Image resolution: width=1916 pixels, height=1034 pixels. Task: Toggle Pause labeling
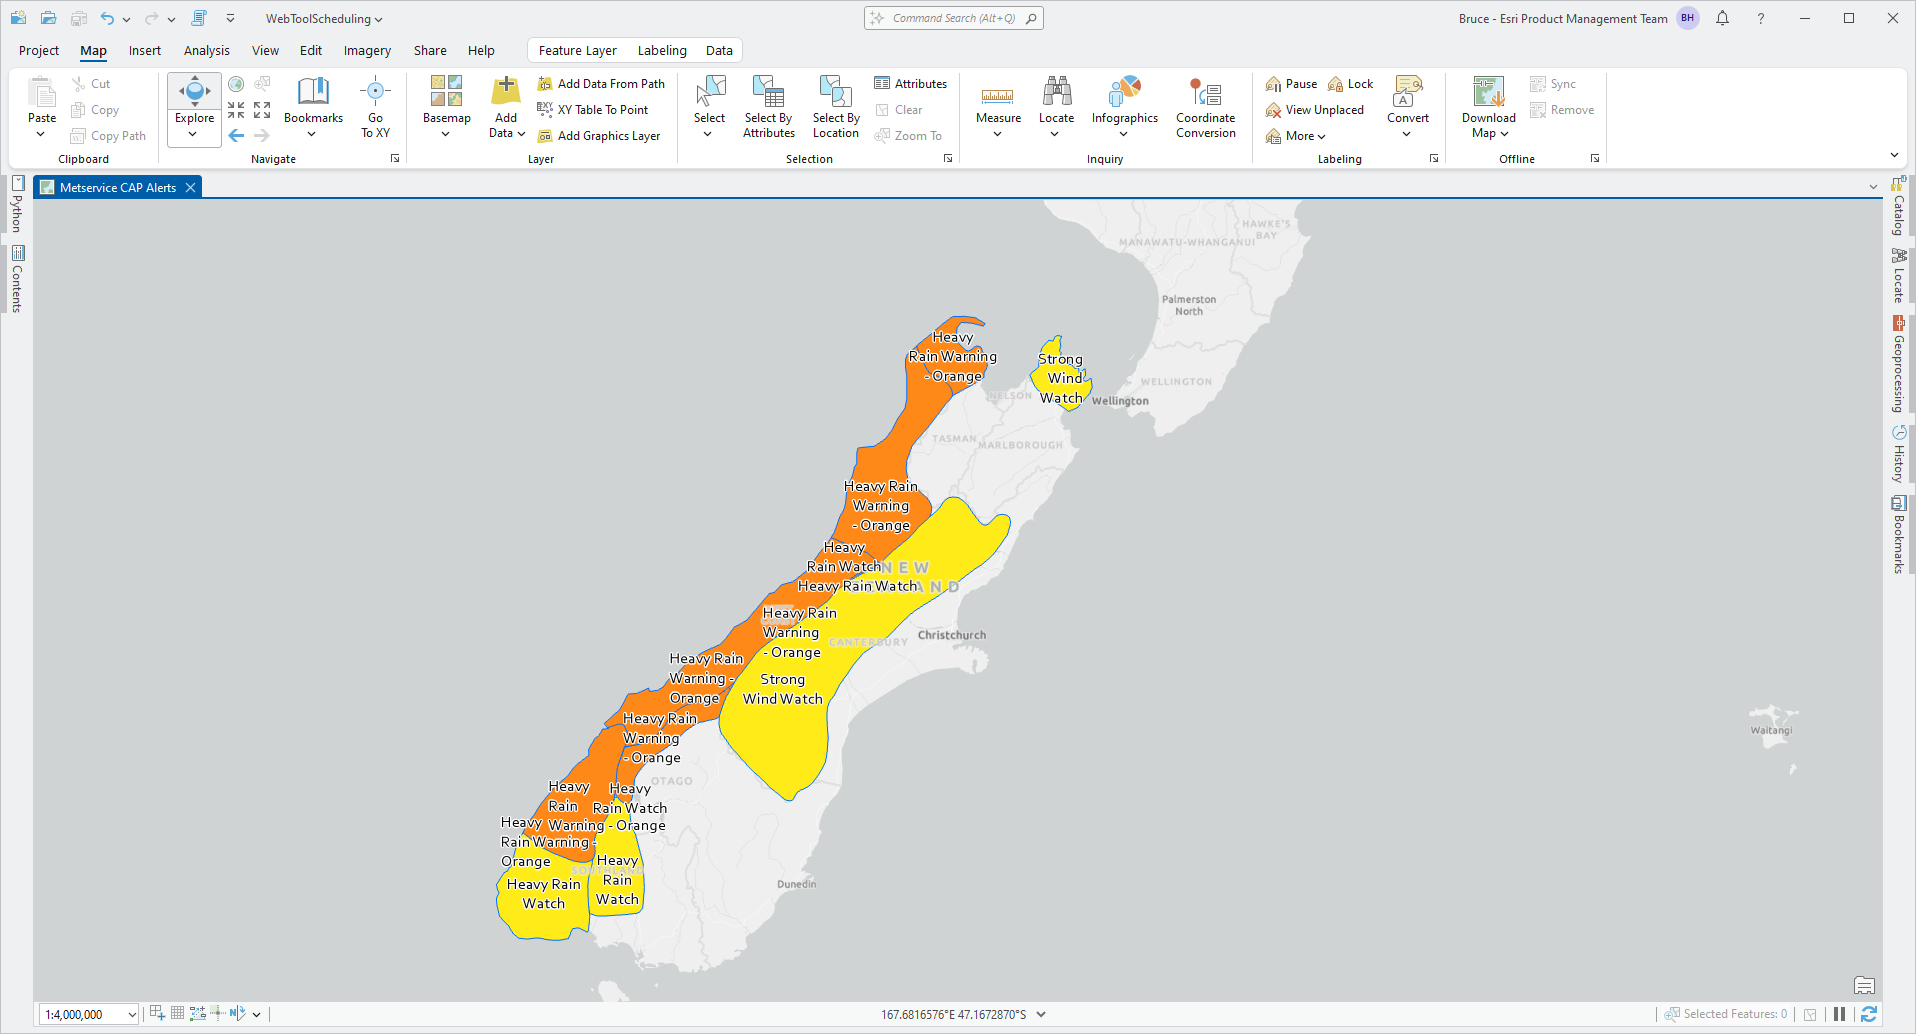1290,83
